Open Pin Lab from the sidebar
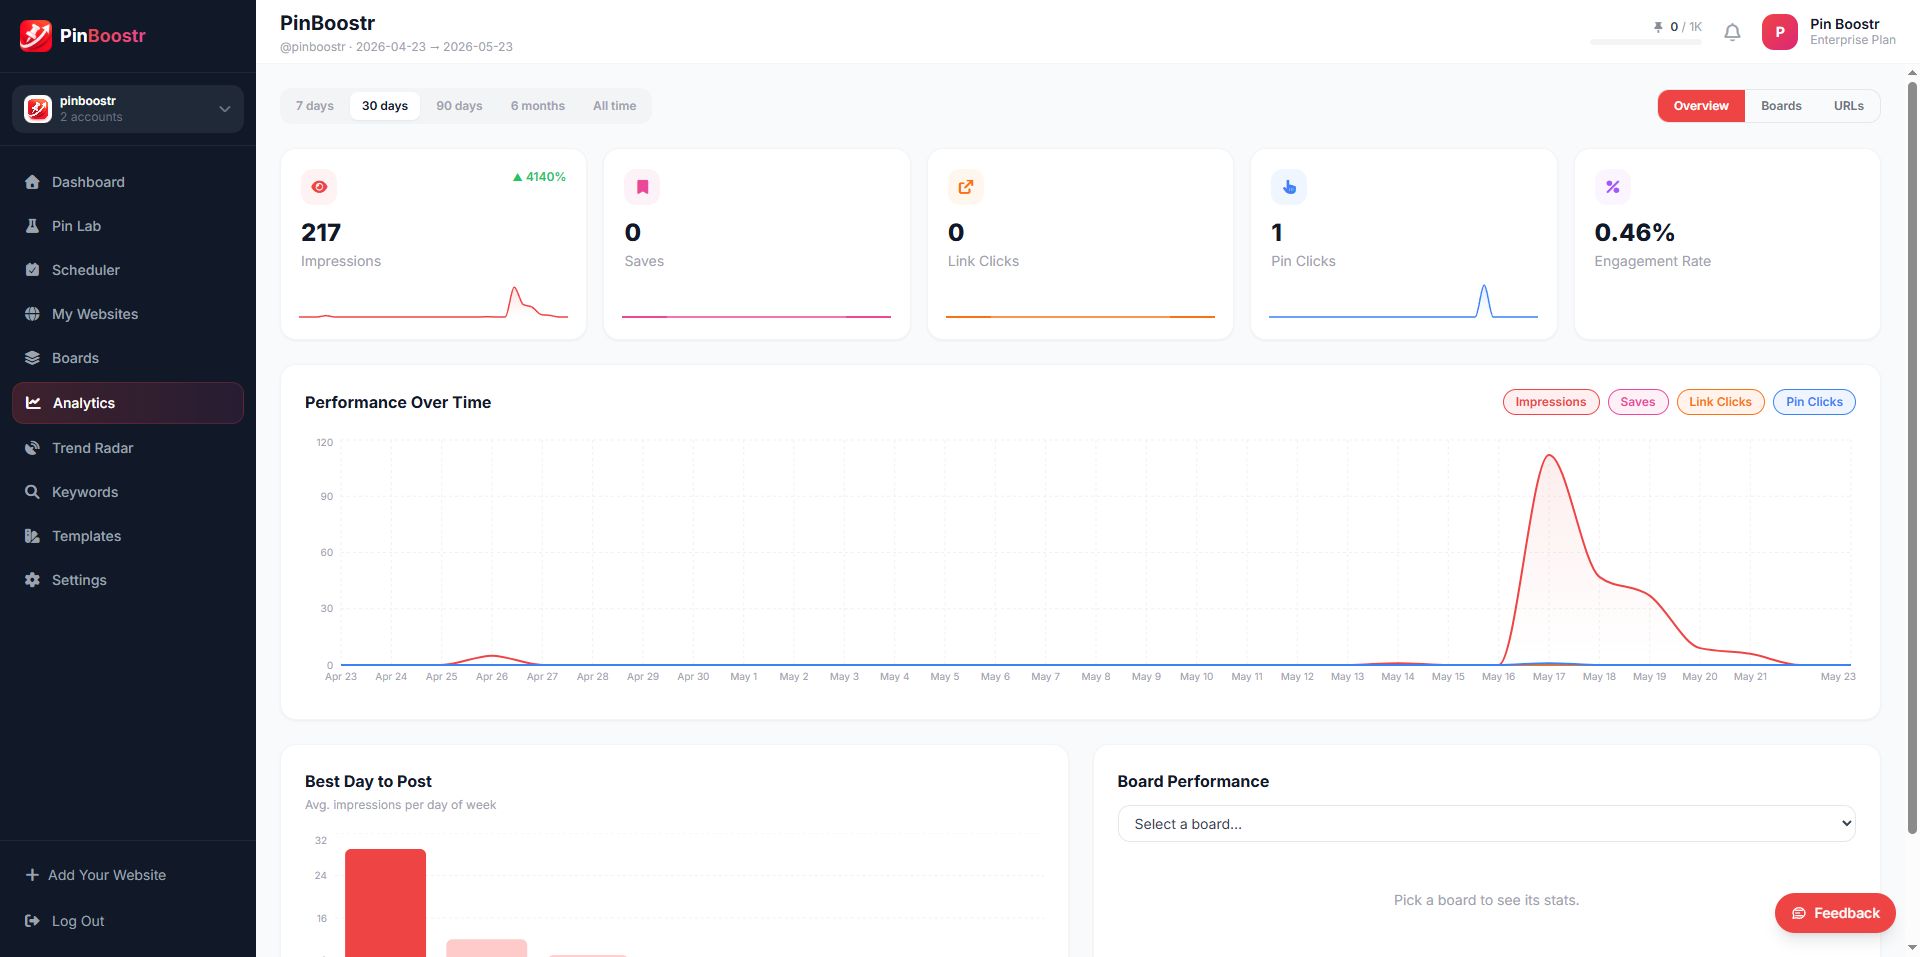Image resolution: width=1920 pixels, height=957 pixels. point(128,226)
